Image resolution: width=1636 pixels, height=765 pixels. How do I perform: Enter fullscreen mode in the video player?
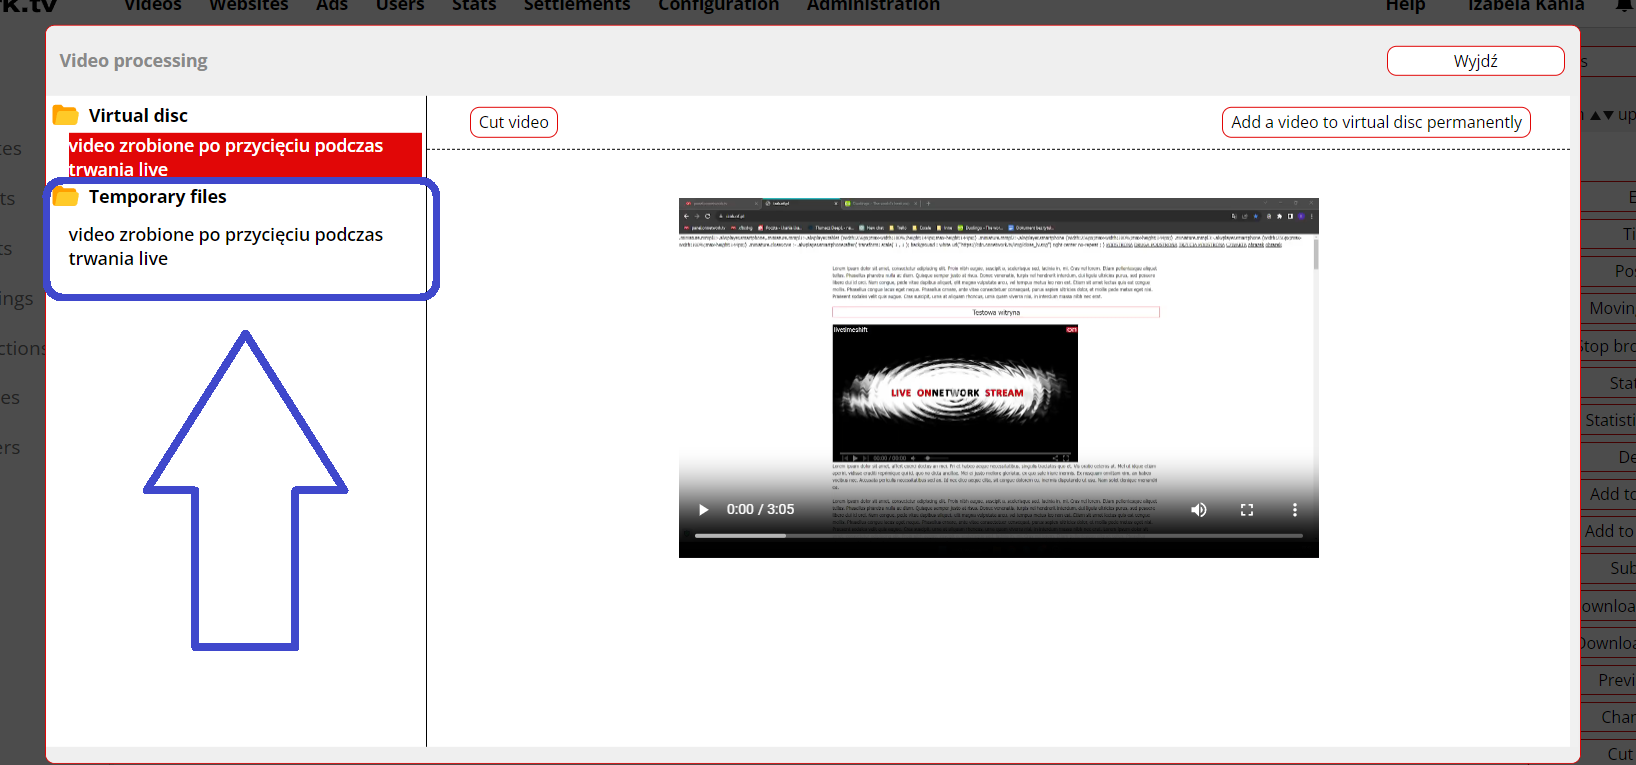click(x=1247, y=510)
